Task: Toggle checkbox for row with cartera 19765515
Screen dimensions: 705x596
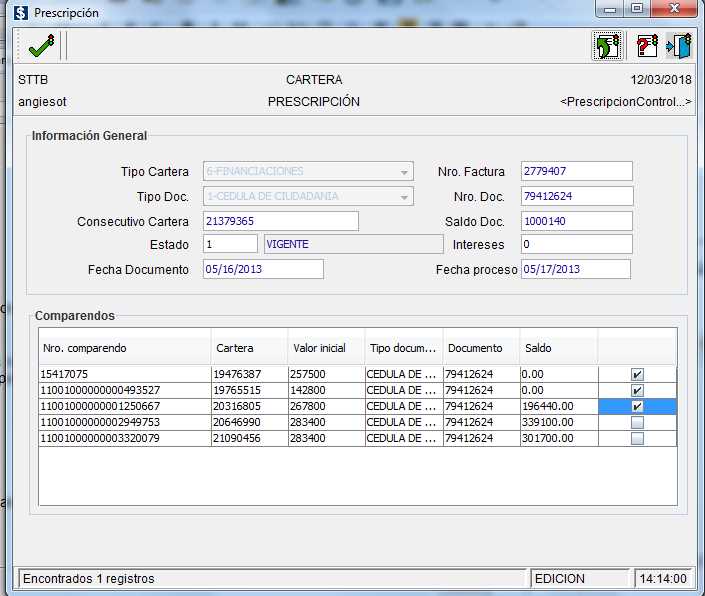Action: click(637, 390)
